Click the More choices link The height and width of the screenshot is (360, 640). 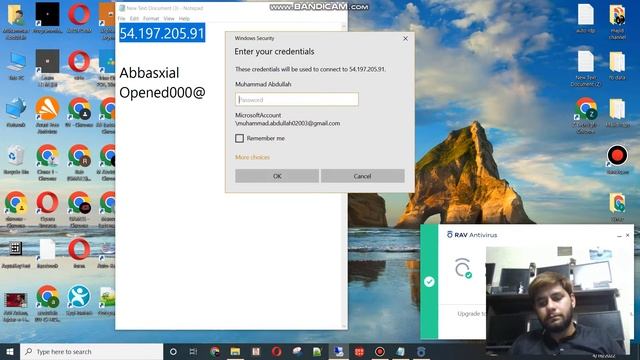tap(252, 157)
